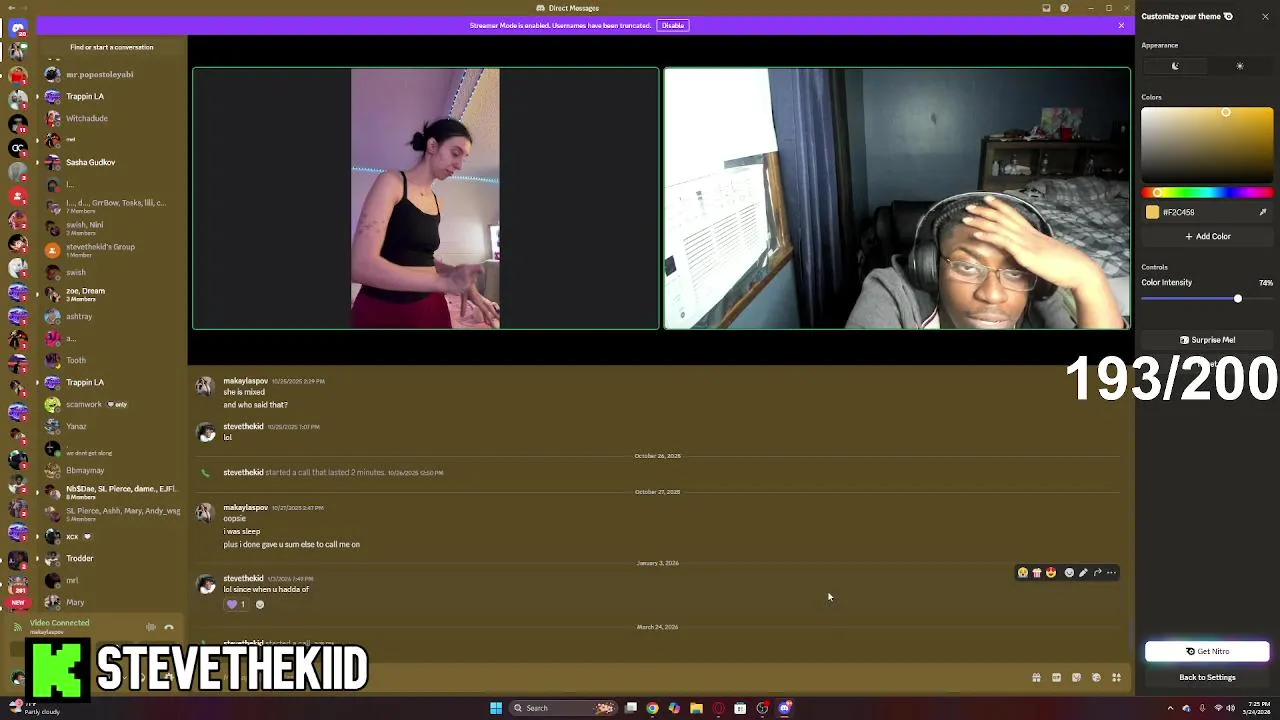Open Bbmaymay direct message

point(112,470)
